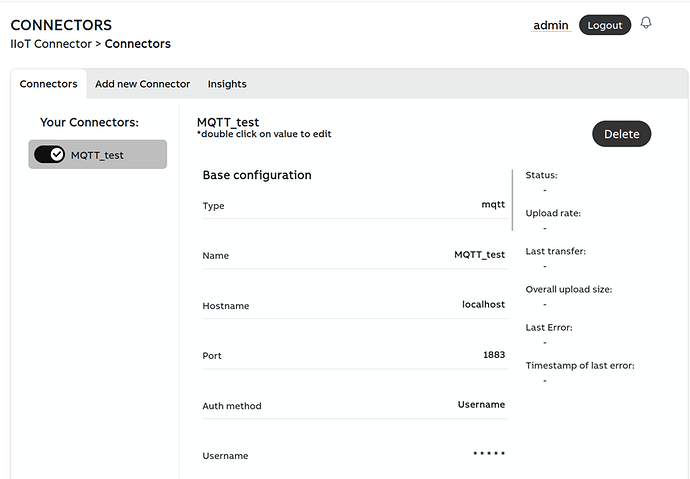Click the Auth method value Username
The image size is (690, 479).
(x=481, y=405)
